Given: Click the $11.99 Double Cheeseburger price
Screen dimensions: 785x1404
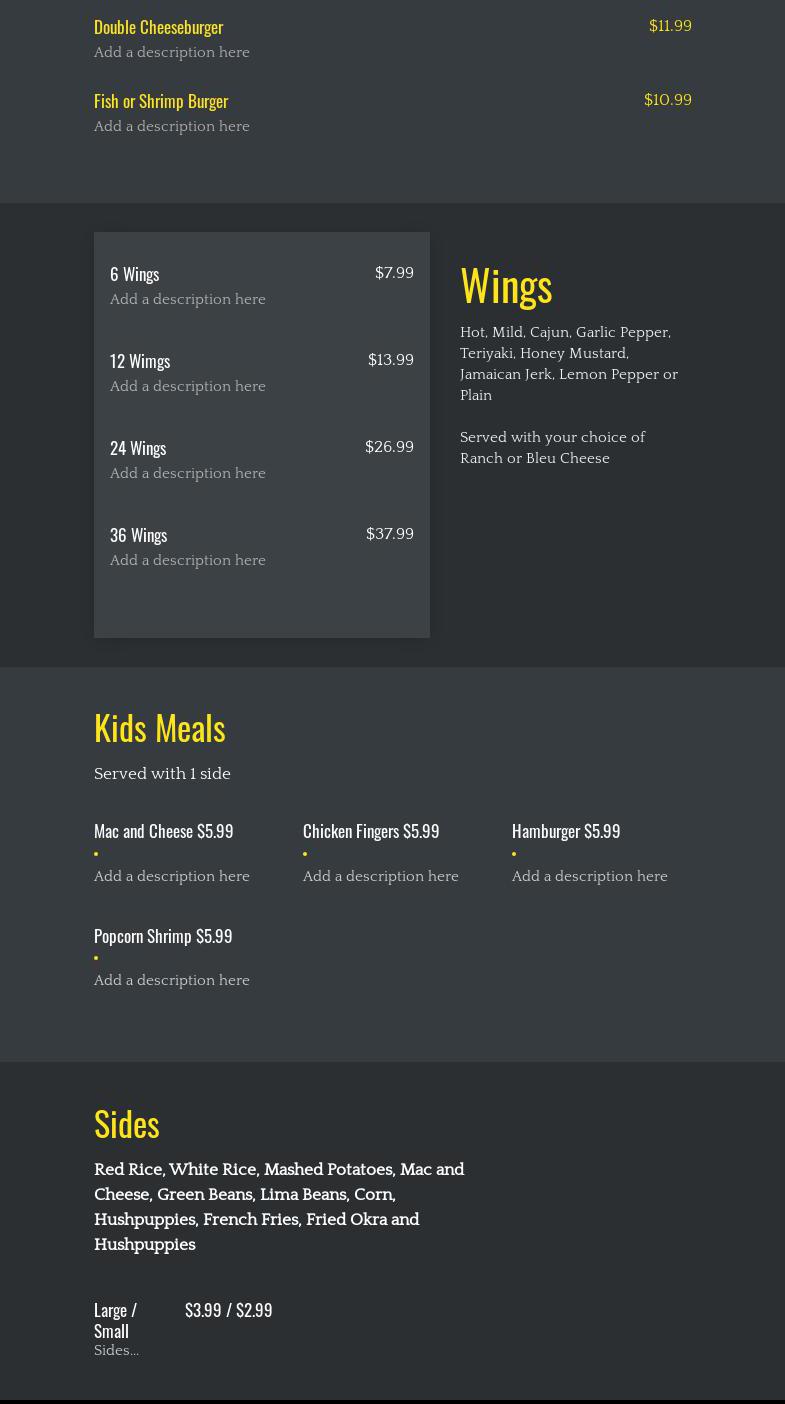Looking at the screenshot, I should pos(670,26).
